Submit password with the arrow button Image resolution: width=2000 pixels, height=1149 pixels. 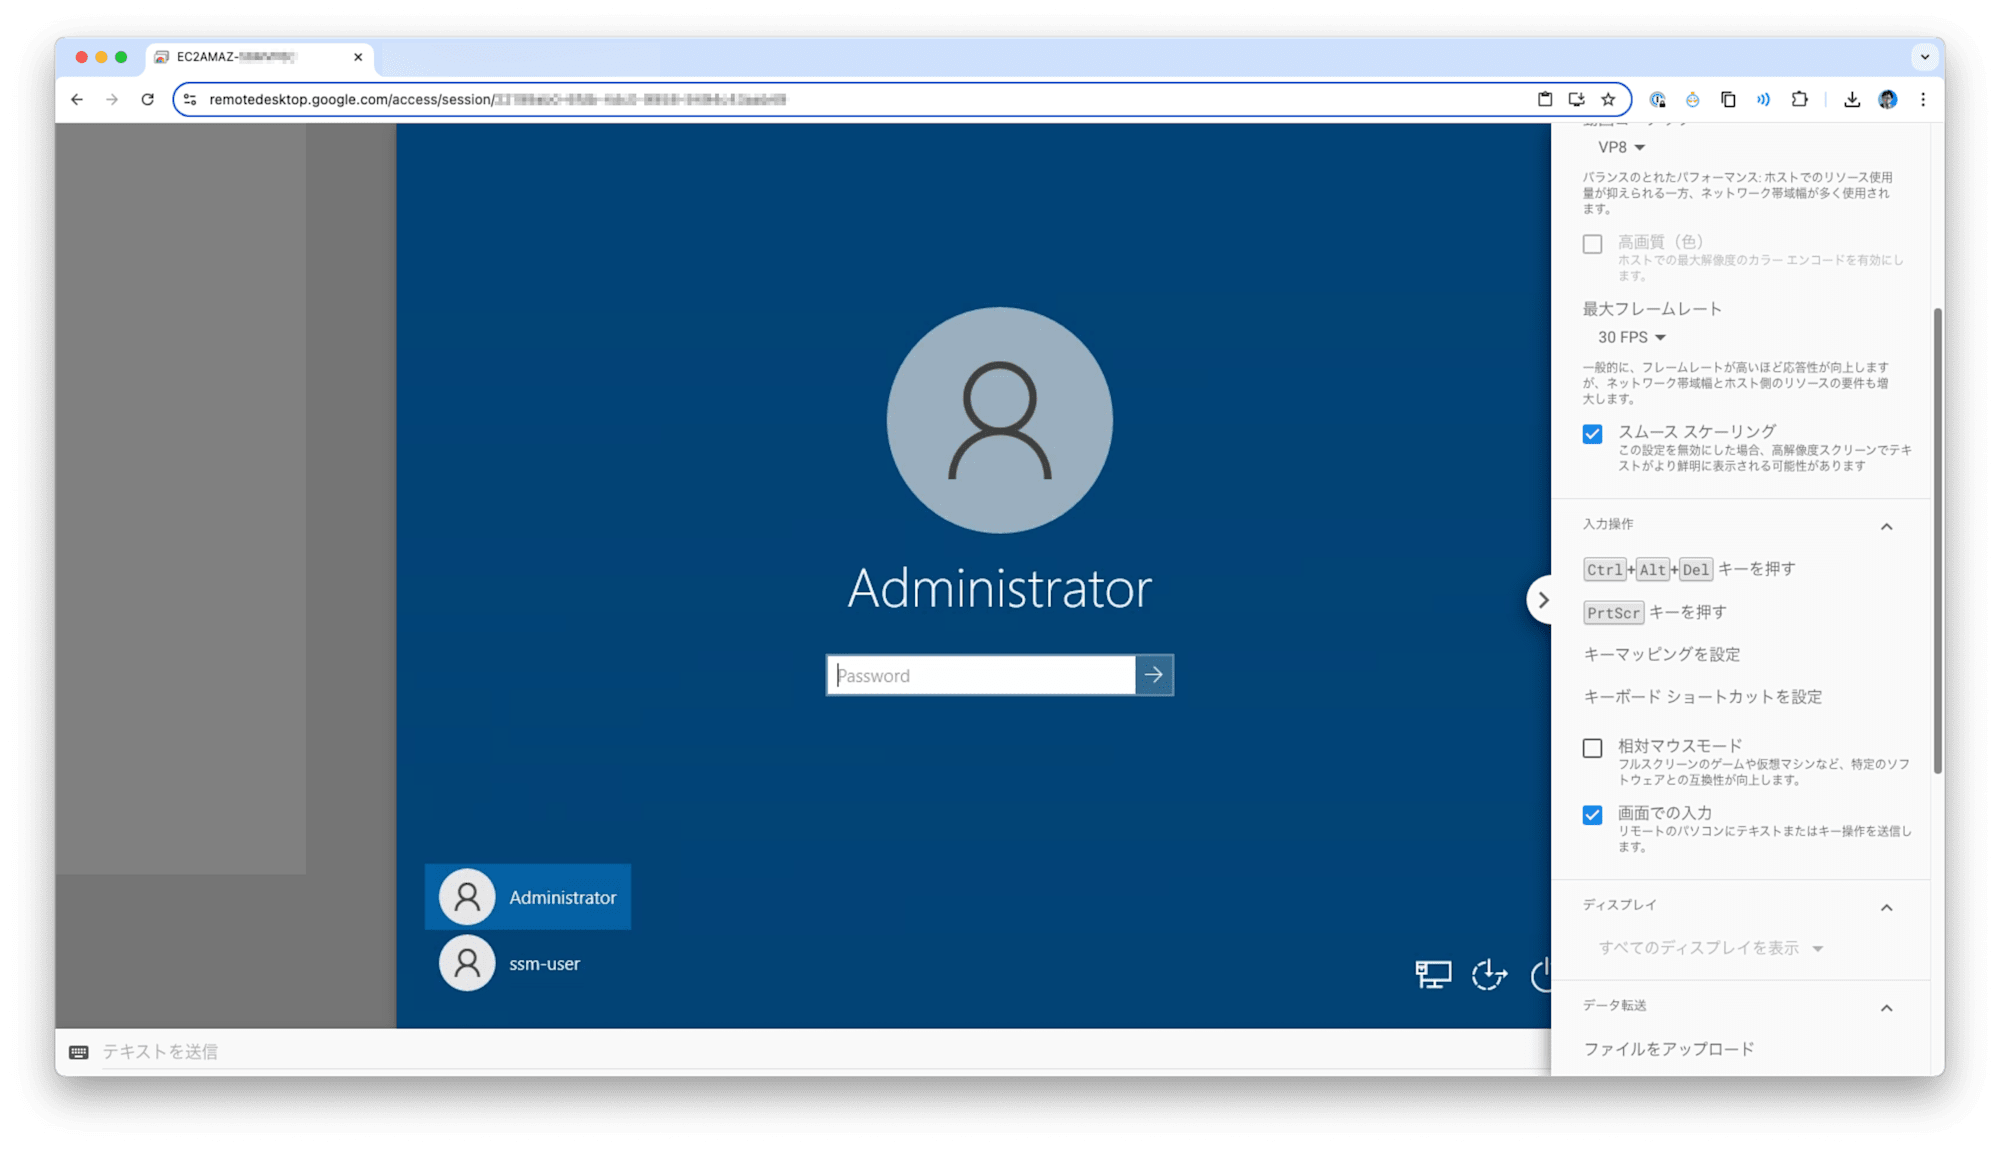point(1154,675)
